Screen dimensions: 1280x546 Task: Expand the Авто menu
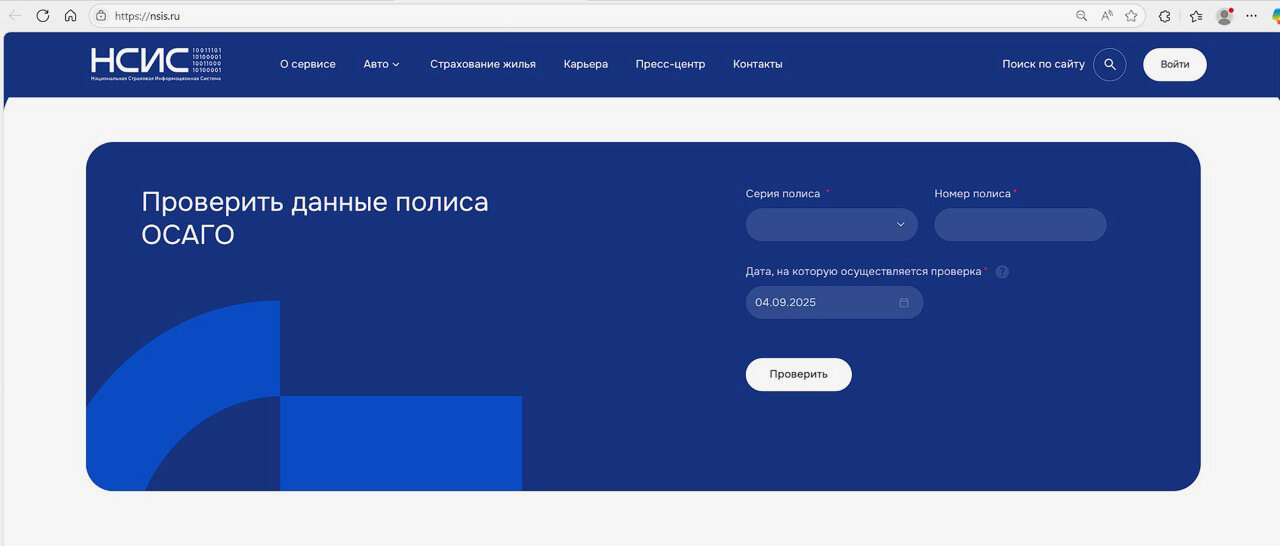381,64
